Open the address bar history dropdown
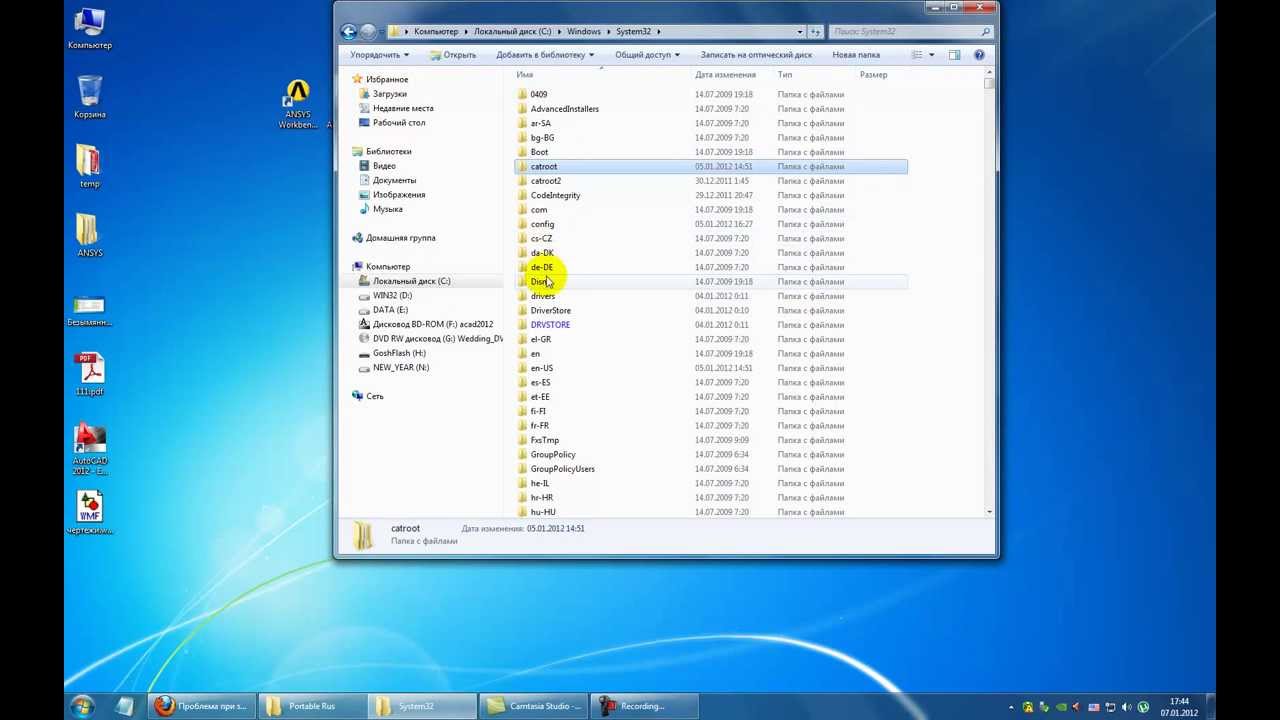The height and width of the screenshot is (720, 1280). pyautogui.click(x=800, y=32)
